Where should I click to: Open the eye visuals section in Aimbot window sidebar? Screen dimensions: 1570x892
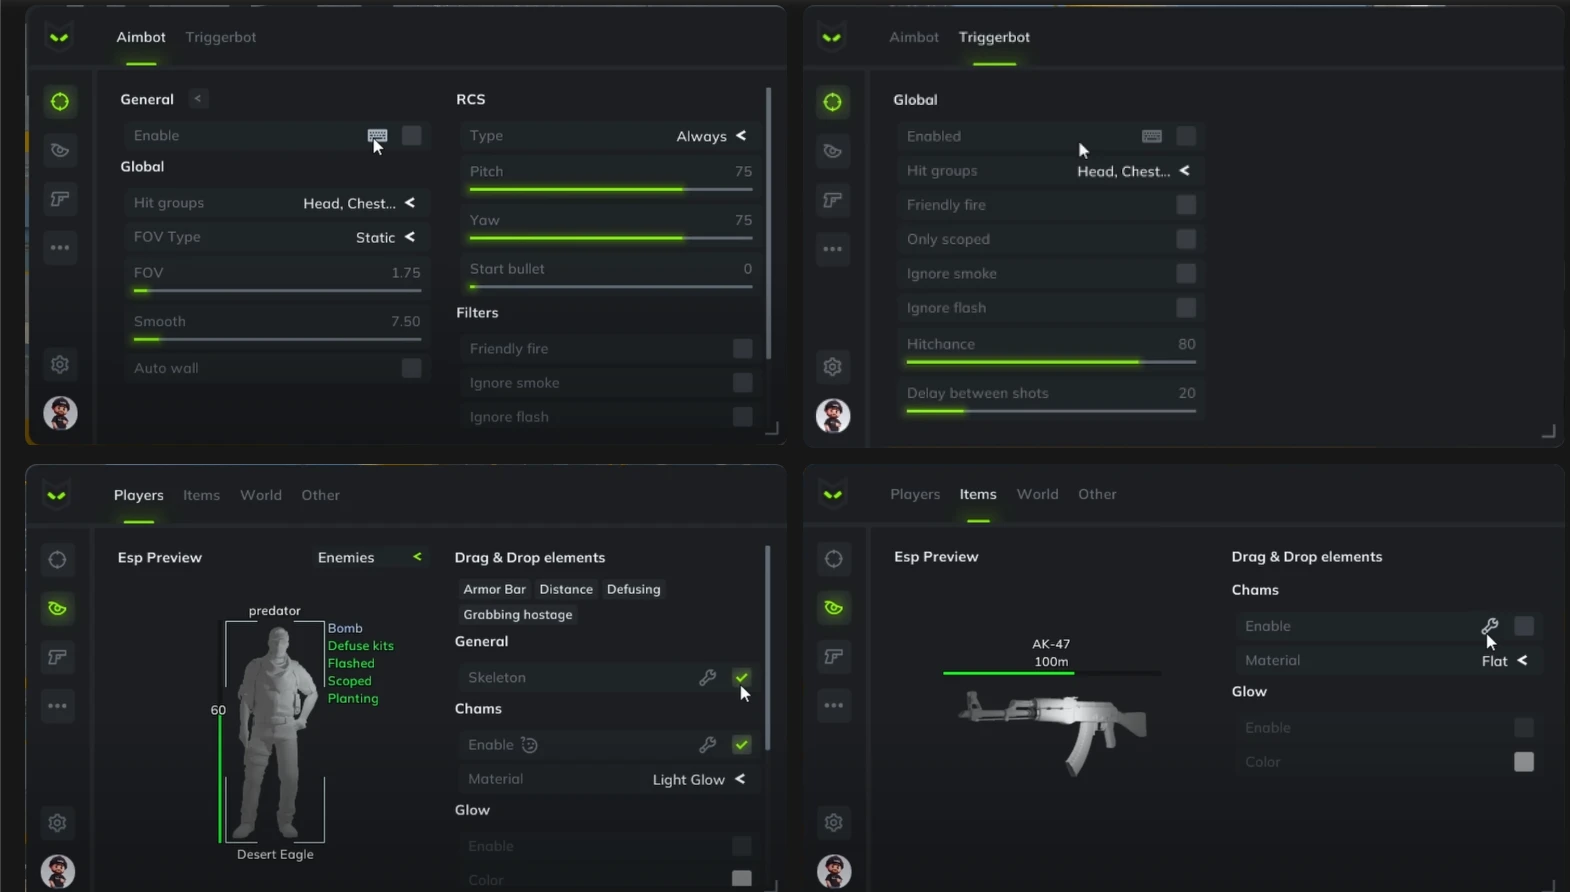60,150
